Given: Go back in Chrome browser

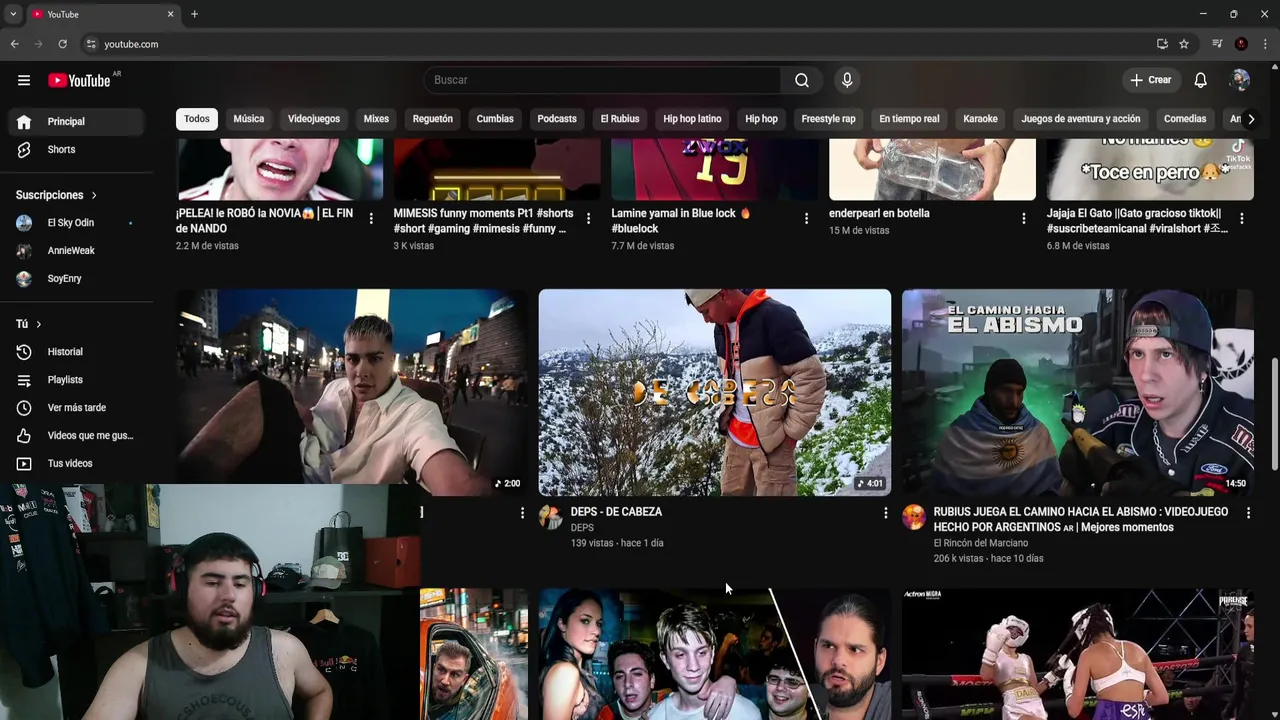Looking at the screenshot, I should click(14, 44).
